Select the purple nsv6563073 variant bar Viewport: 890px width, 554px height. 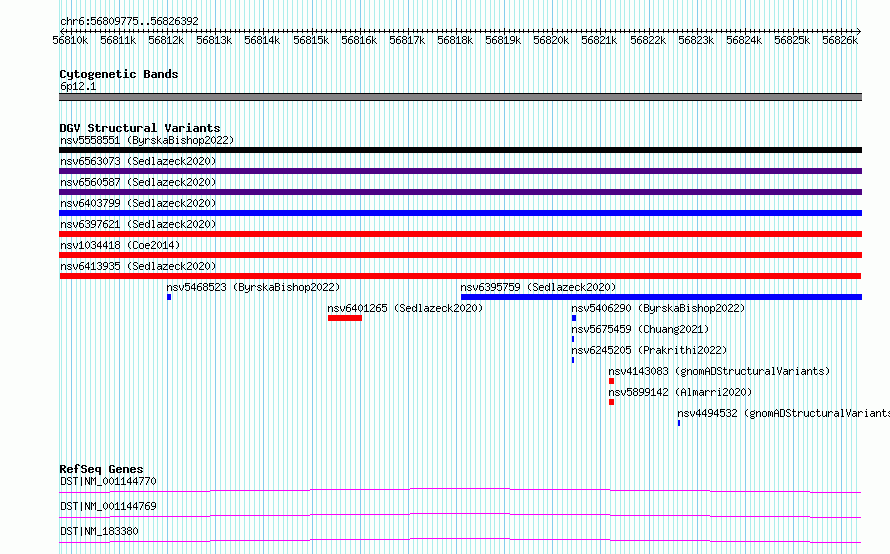click(460, 171)
